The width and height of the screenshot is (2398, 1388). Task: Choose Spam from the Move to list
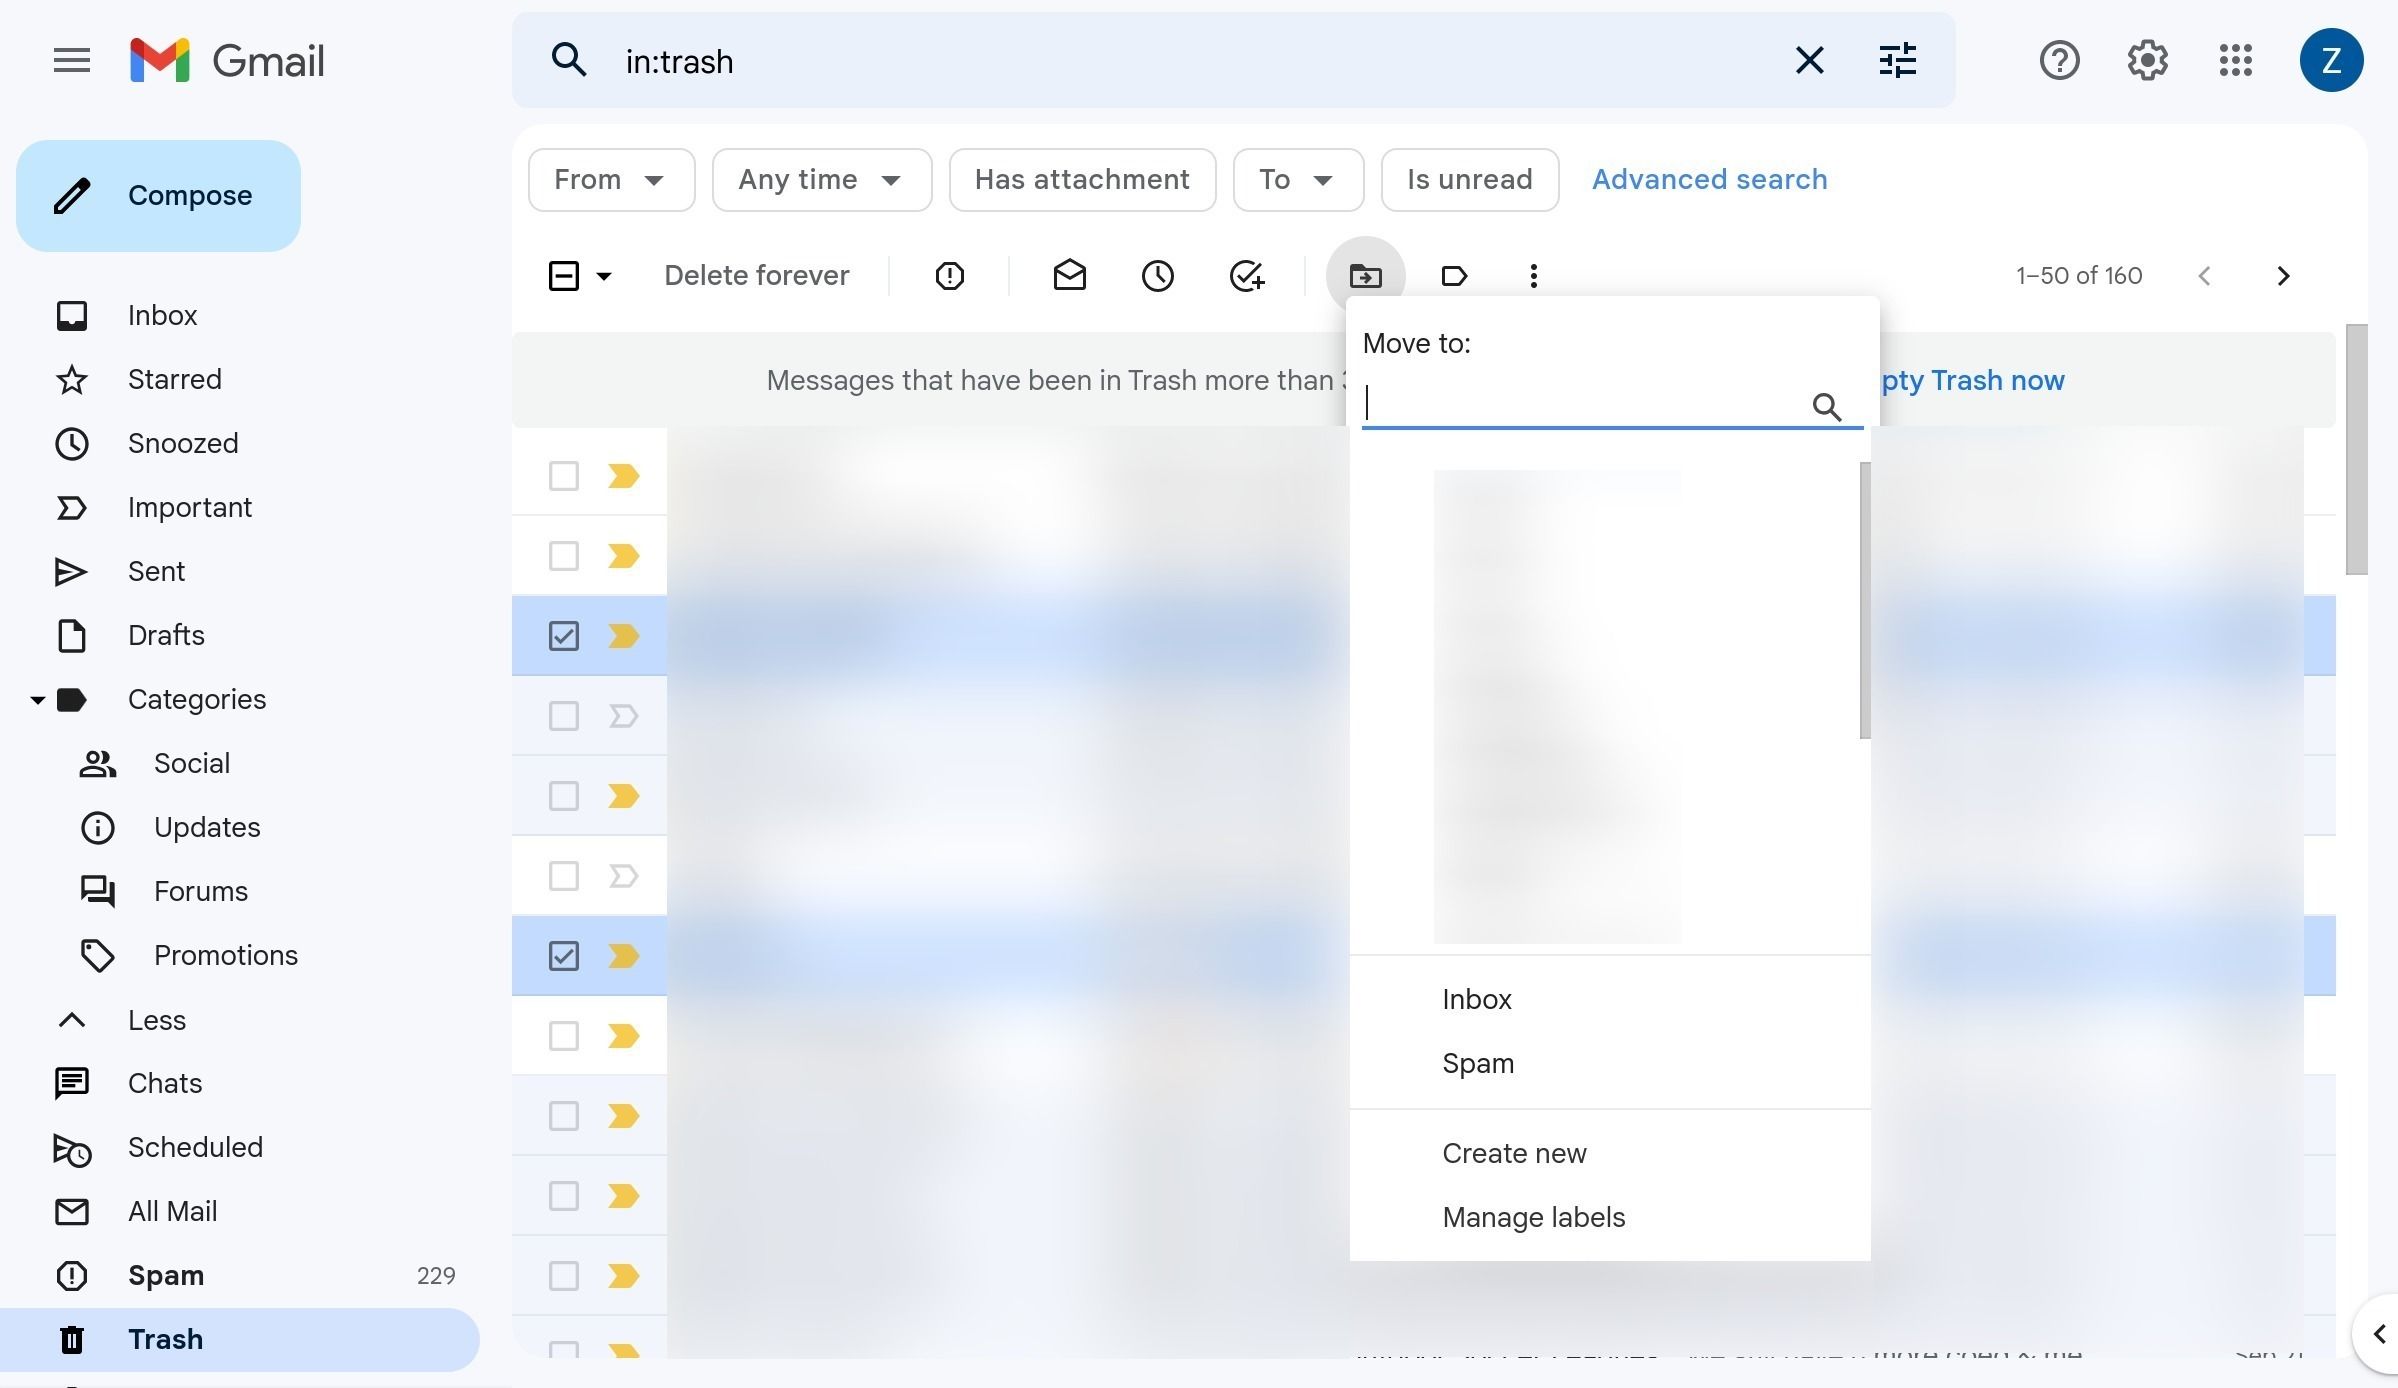1478,1063
